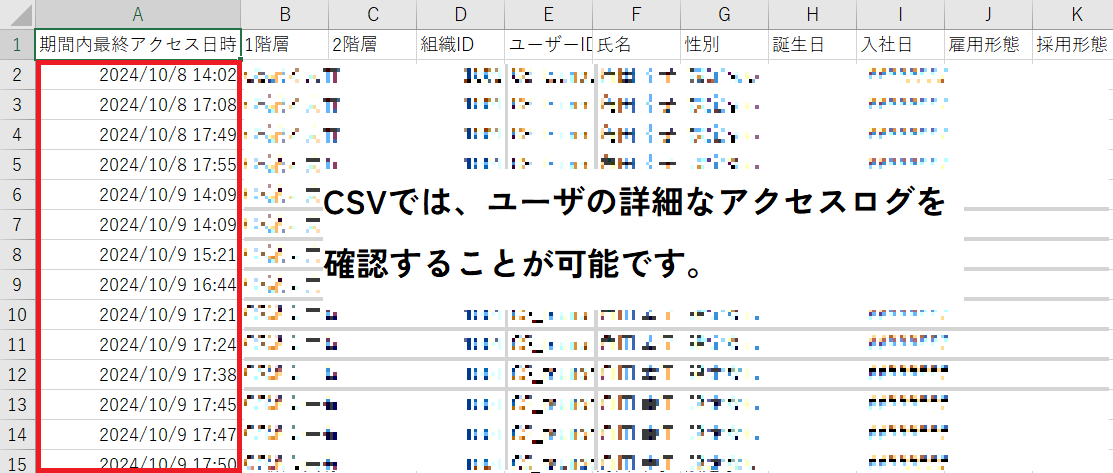Select the cell 2024/10/9 16:44

click(x=138, y=284)
